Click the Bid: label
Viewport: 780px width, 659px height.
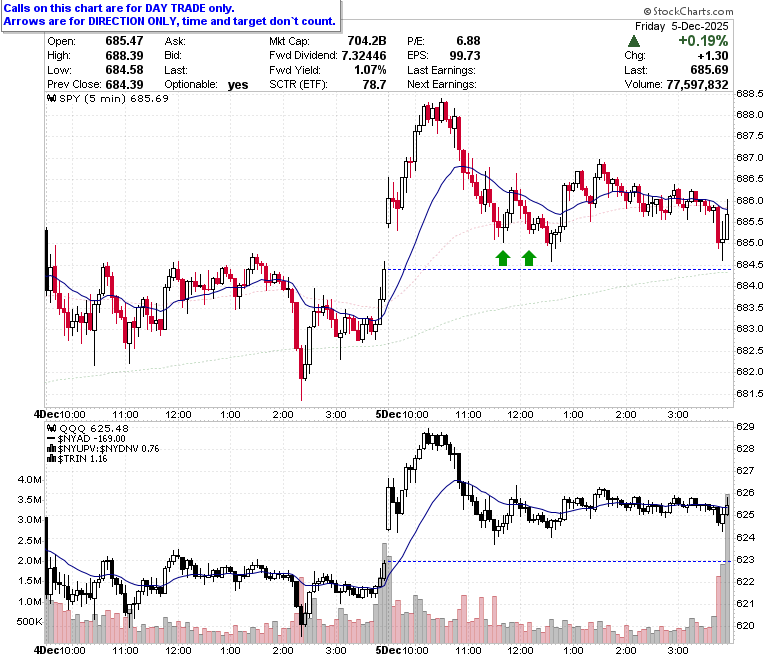(x=173, y=56)
